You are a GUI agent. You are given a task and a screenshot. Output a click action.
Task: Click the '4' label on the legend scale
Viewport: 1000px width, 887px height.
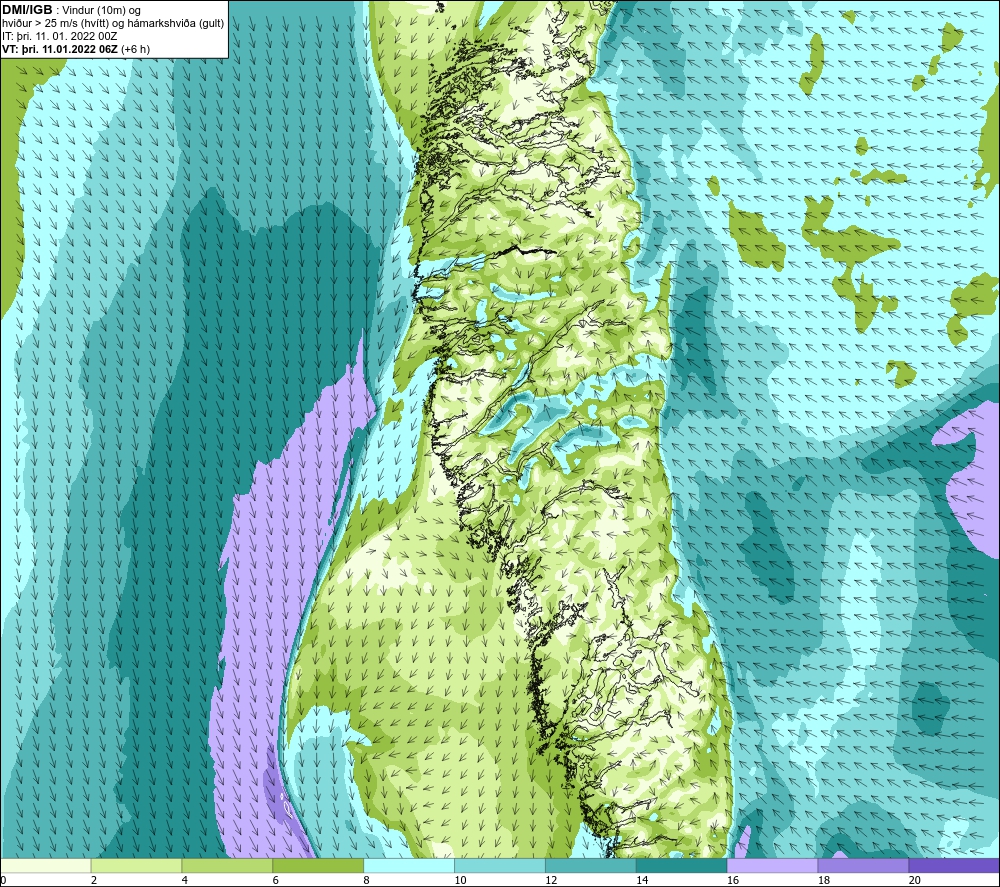tap(185, 880)
